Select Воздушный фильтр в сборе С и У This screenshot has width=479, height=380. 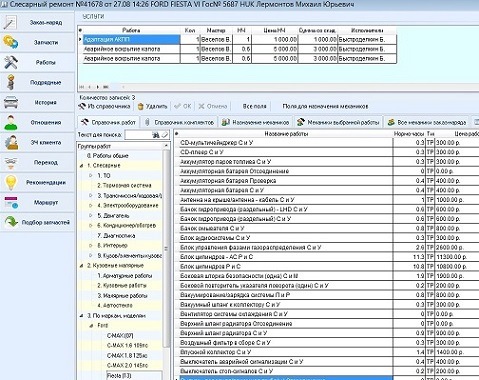(286, 342)
